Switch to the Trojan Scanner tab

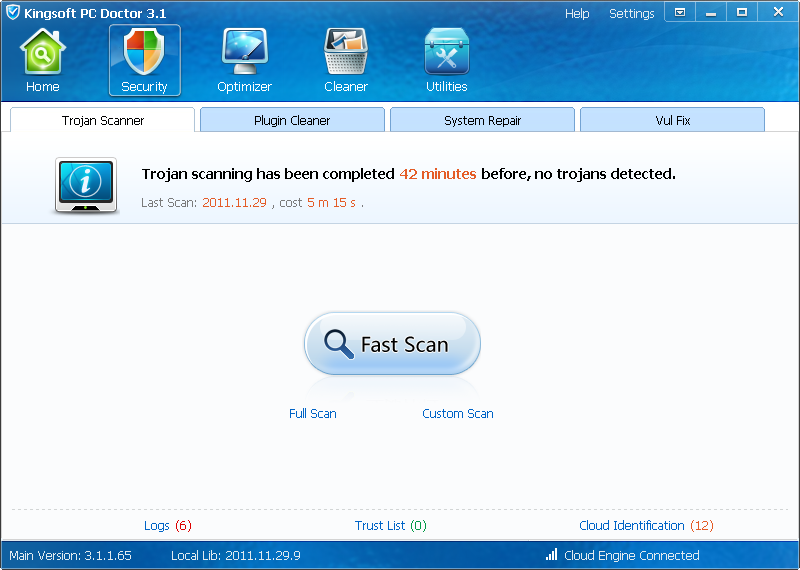click(103, 120)
